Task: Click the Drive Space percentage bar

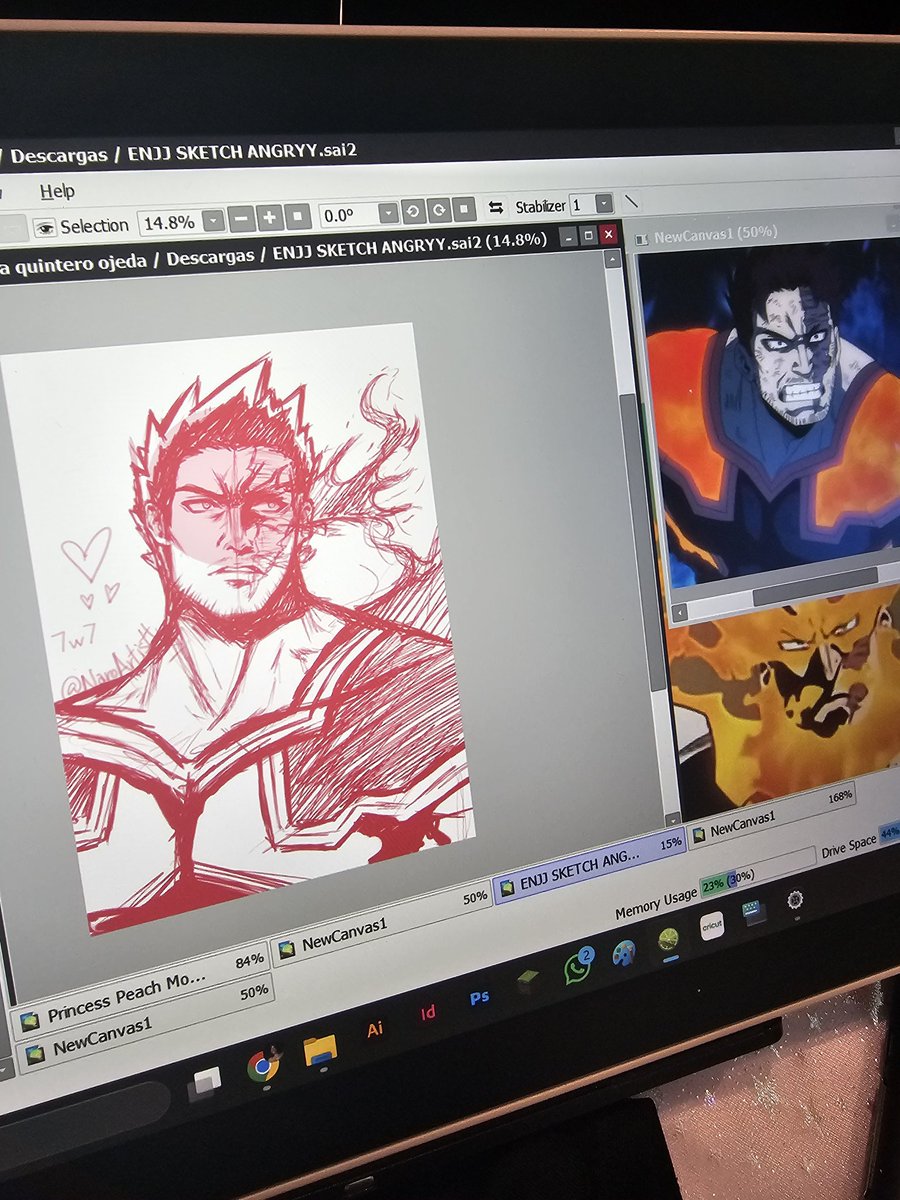Action: 888,832
